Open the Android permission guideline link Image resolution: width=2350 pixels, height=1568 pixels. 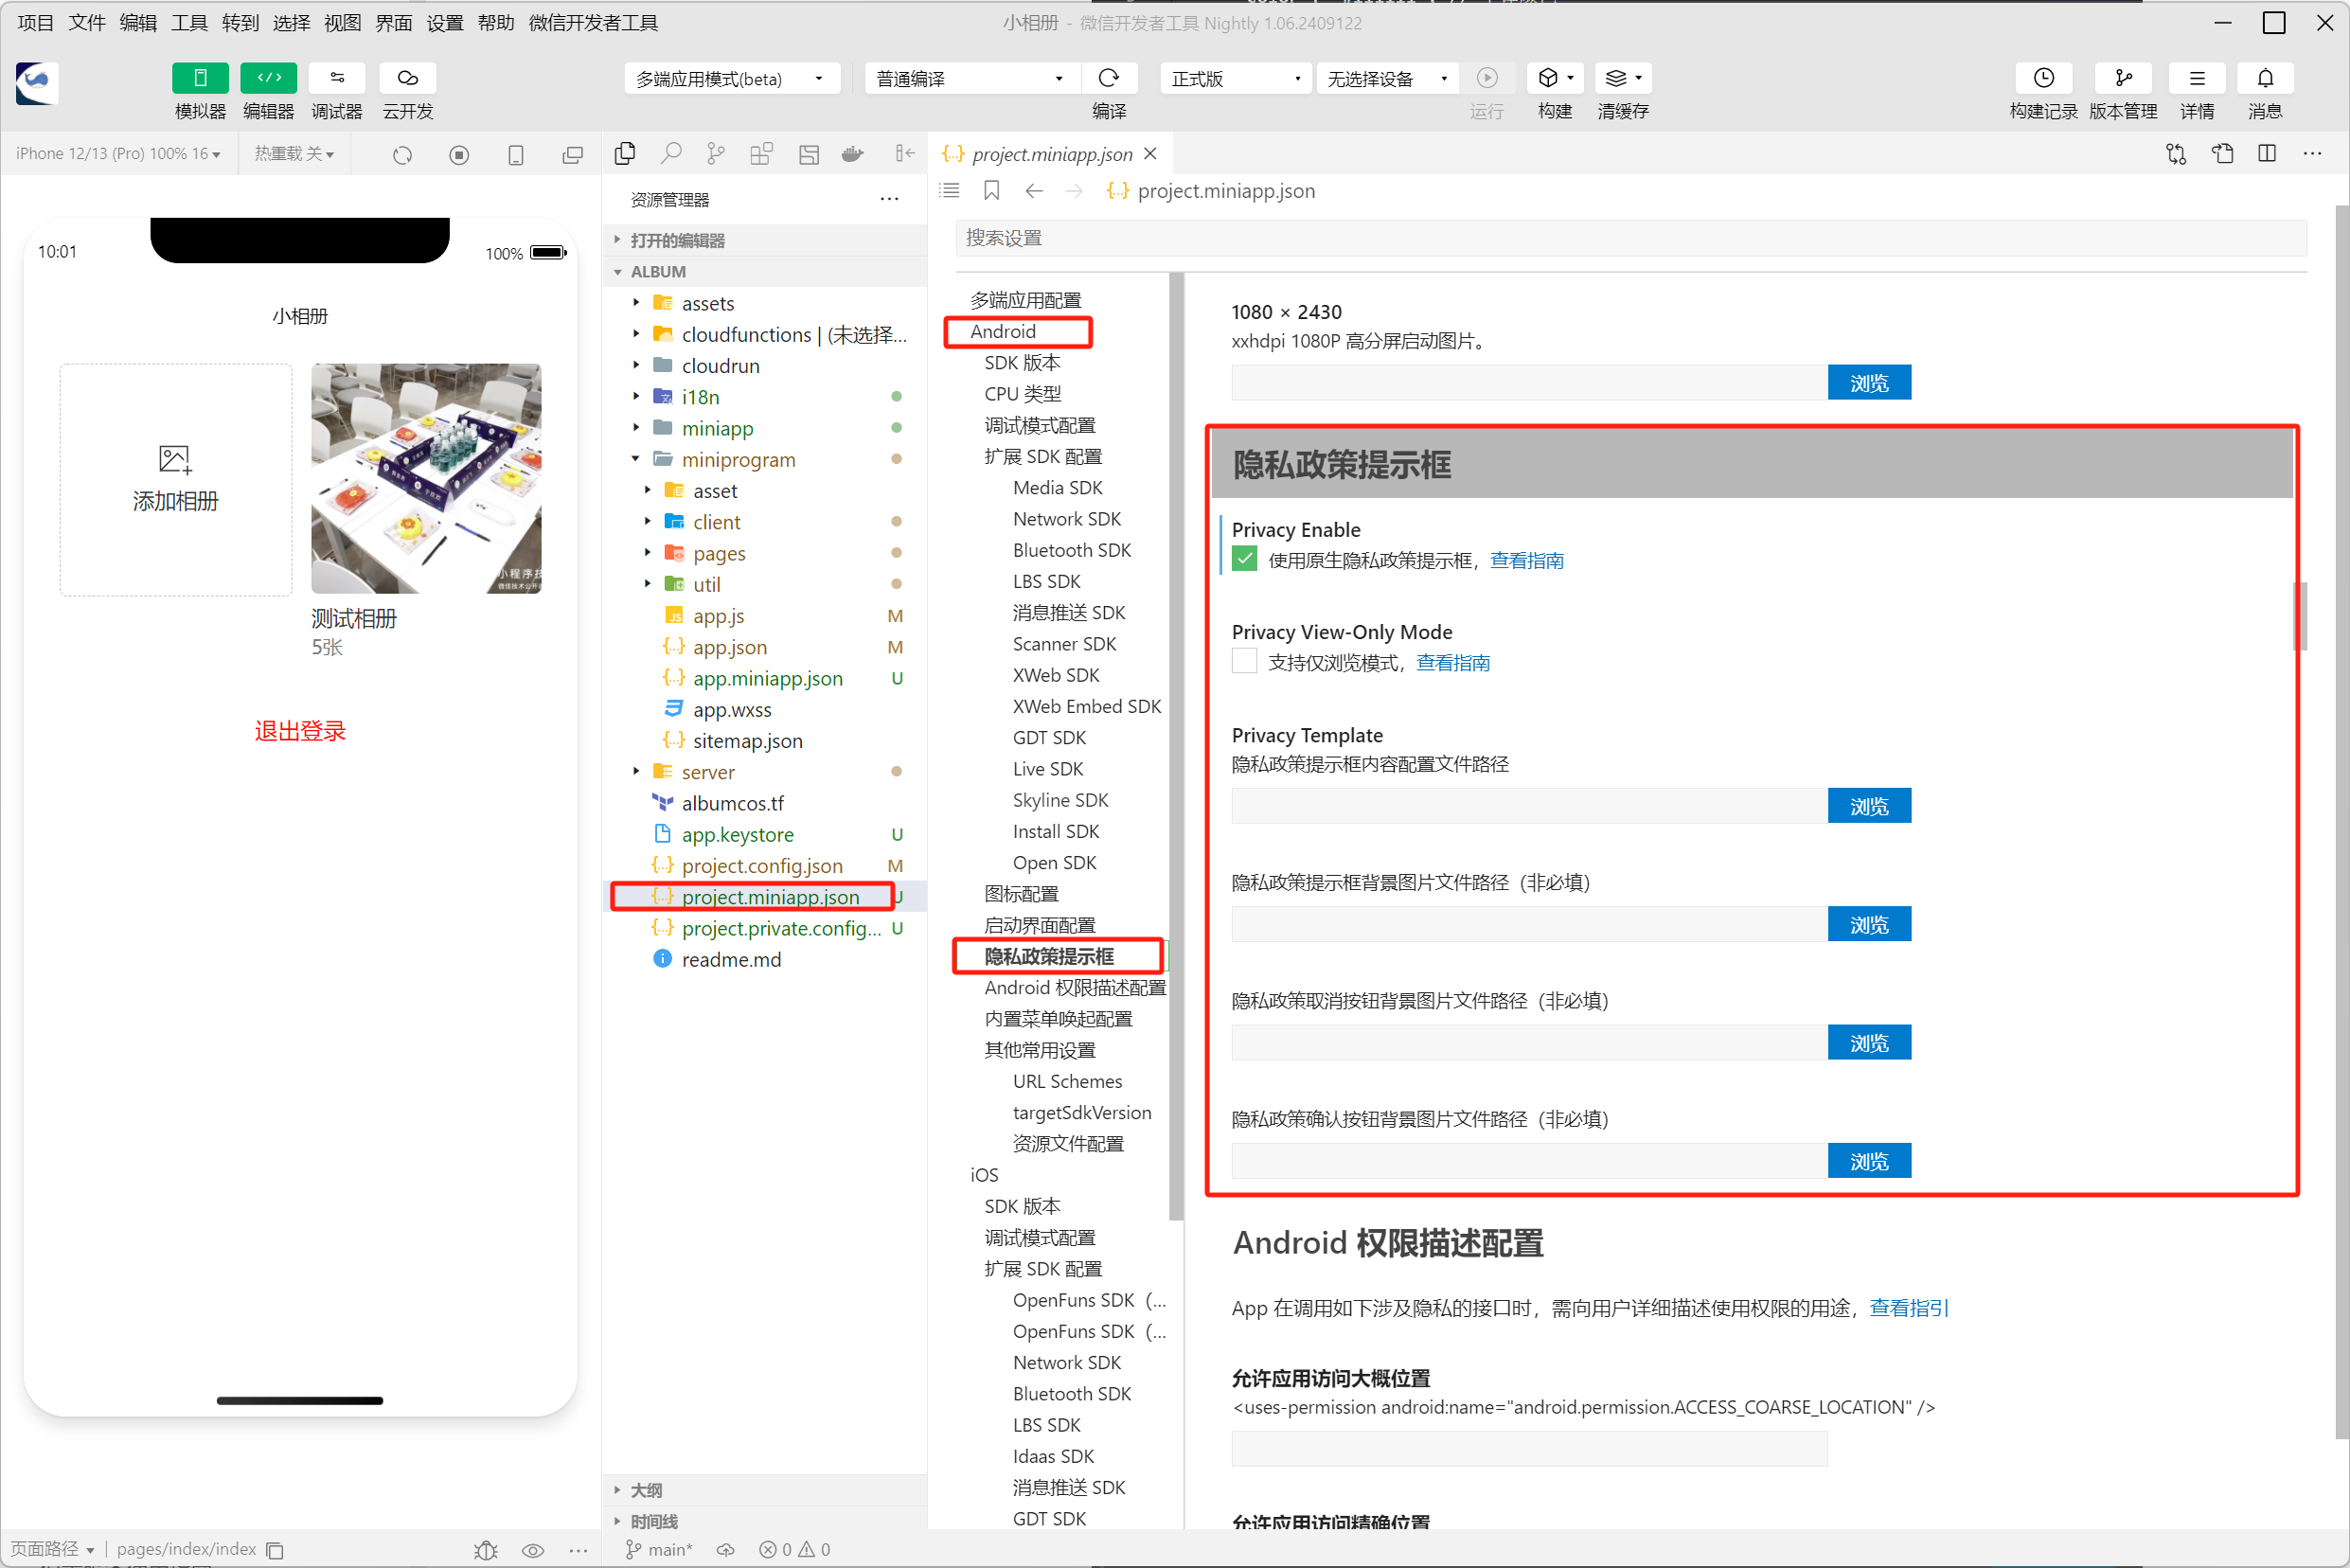pyautogui.click(x=1908, y=1308)
